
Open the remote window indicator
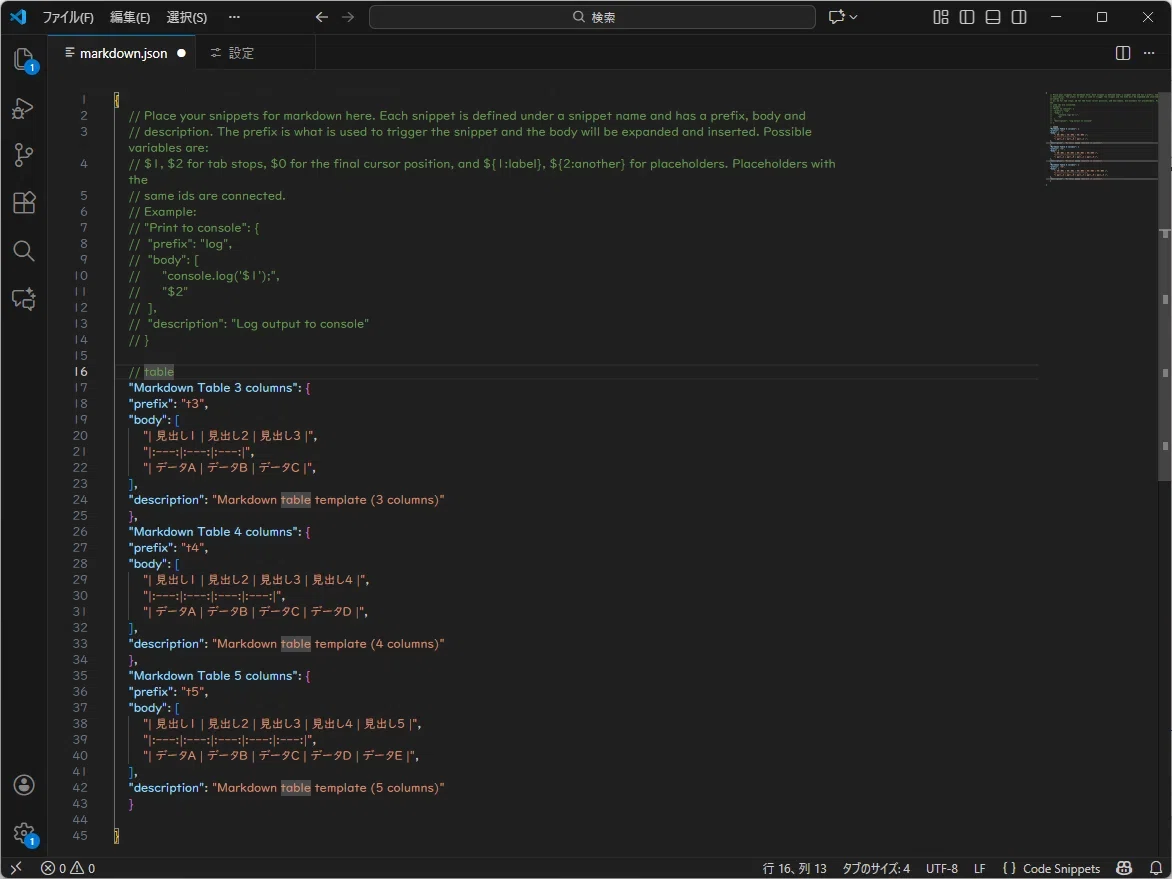pos(16,868)
